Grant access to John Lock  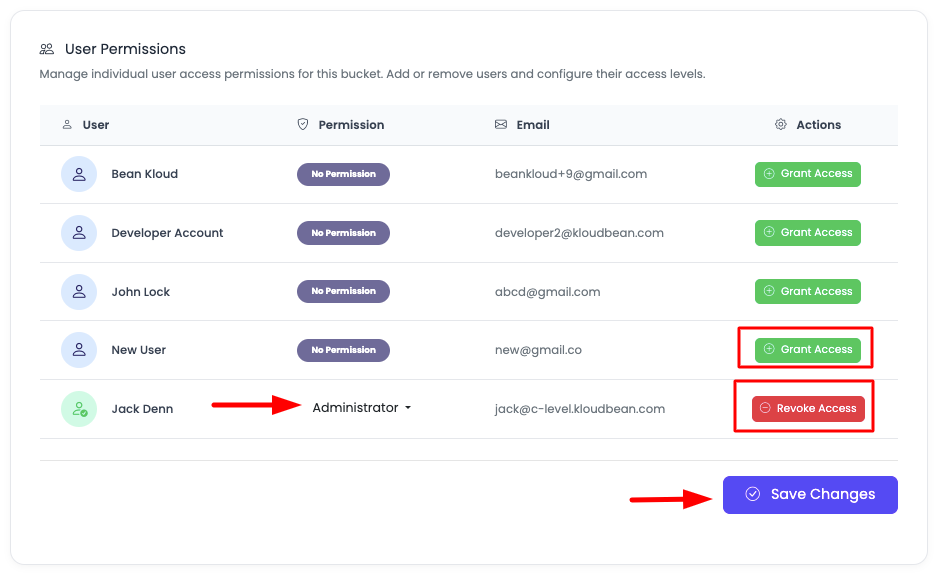(x=807, y=292)
